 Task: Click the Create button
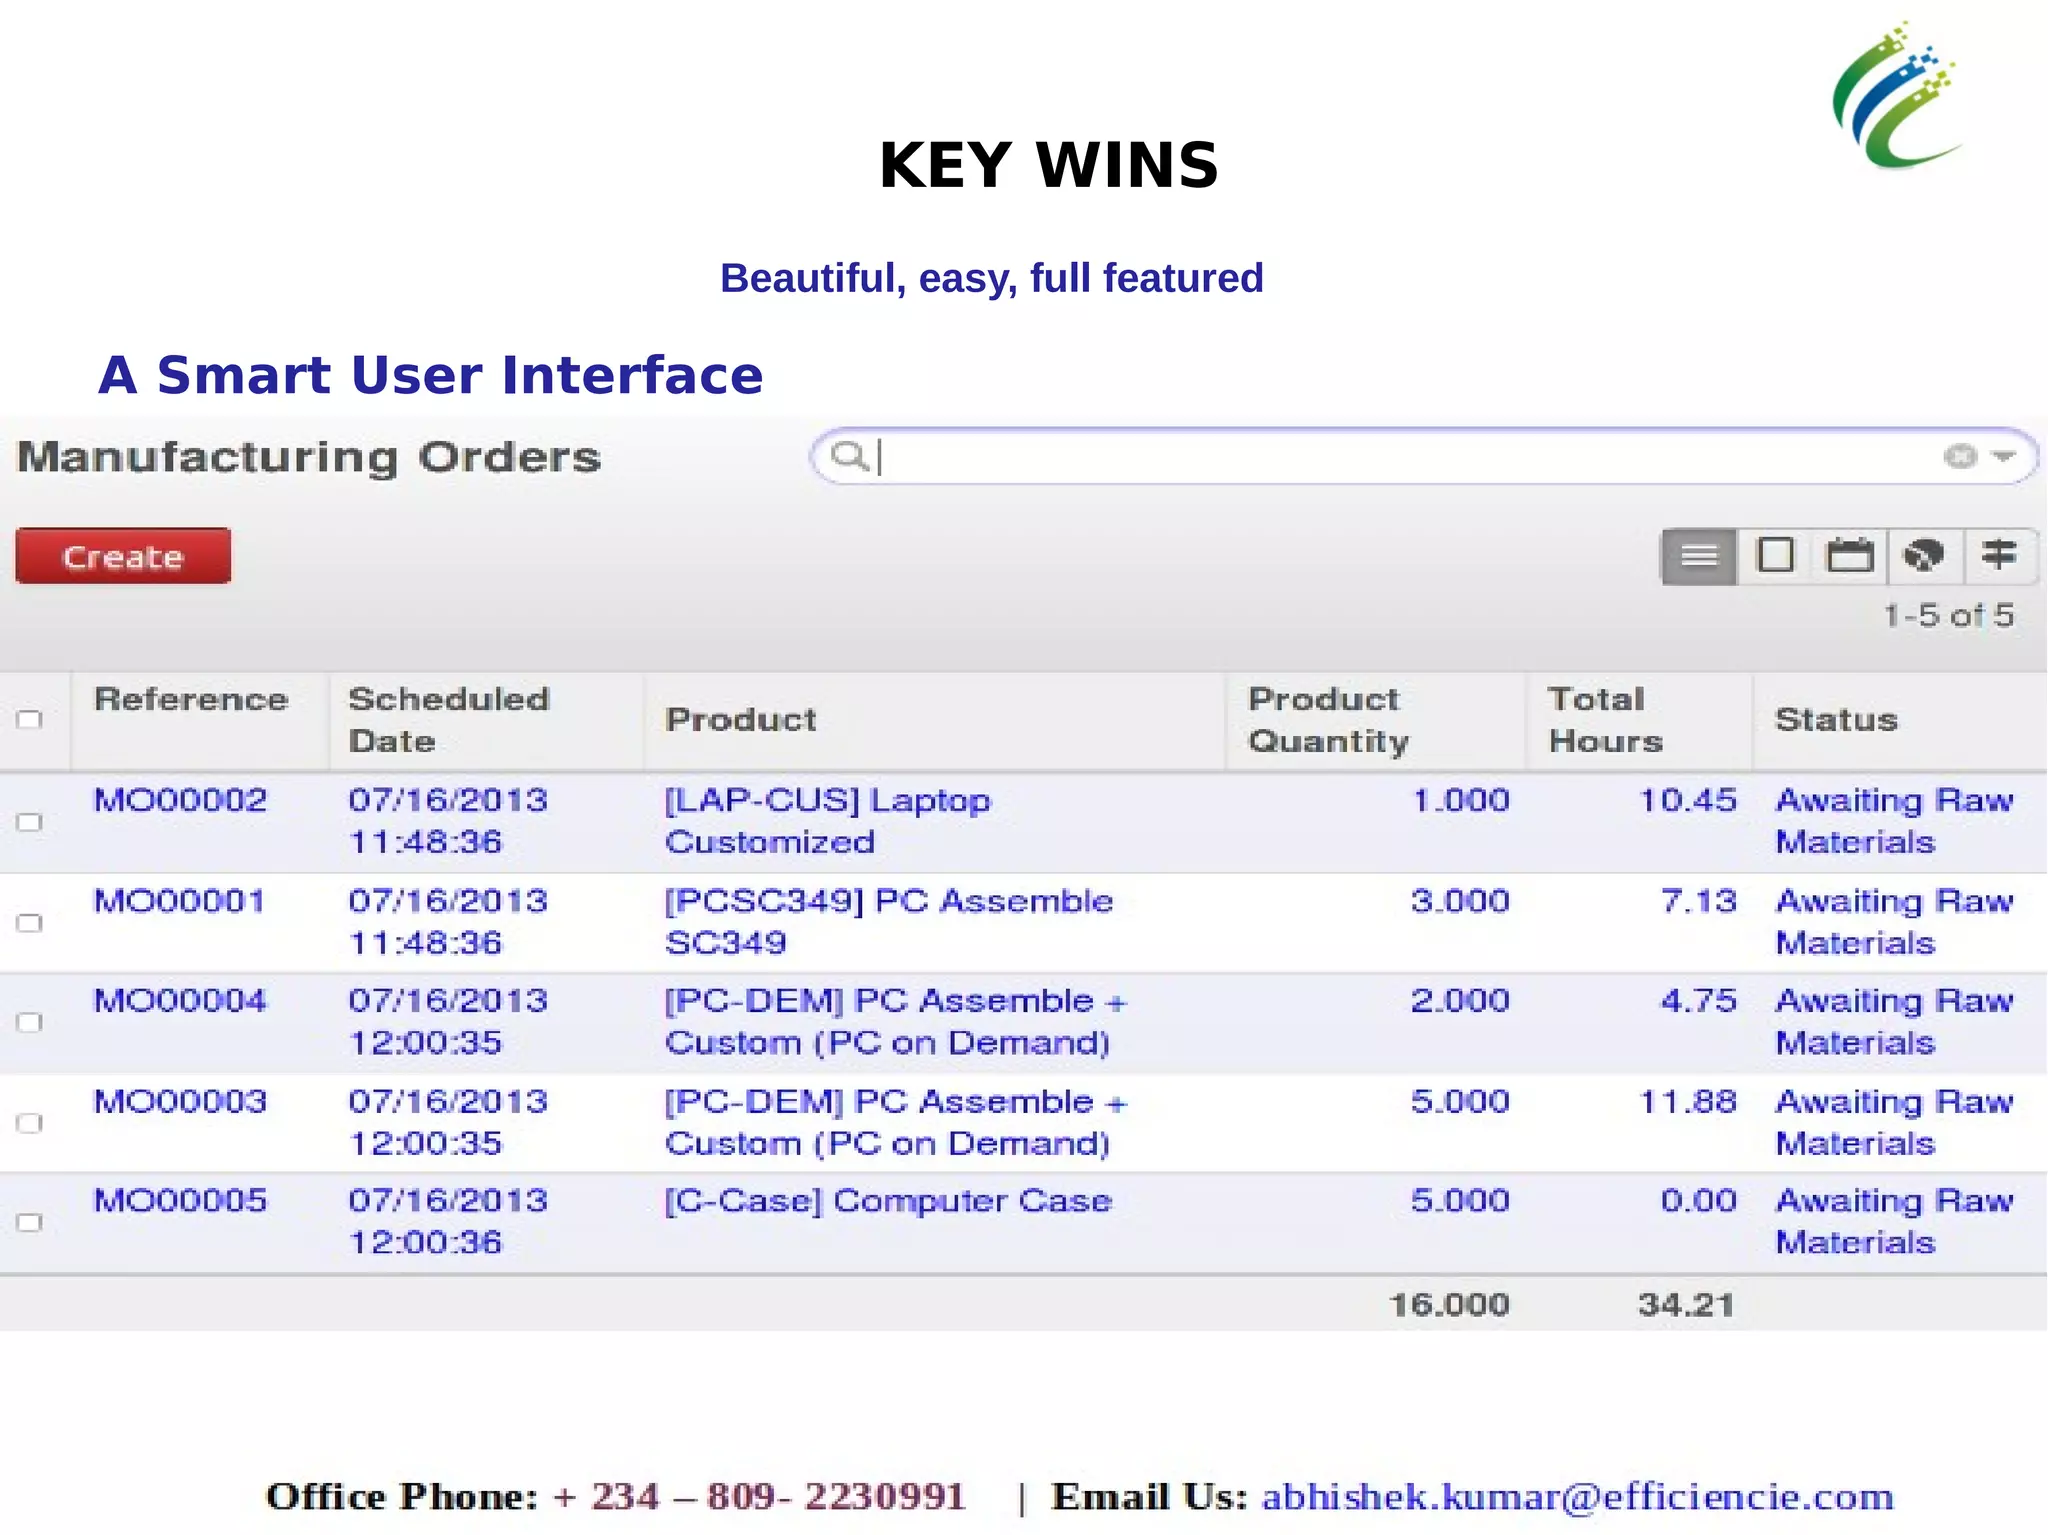pos(123,556)
